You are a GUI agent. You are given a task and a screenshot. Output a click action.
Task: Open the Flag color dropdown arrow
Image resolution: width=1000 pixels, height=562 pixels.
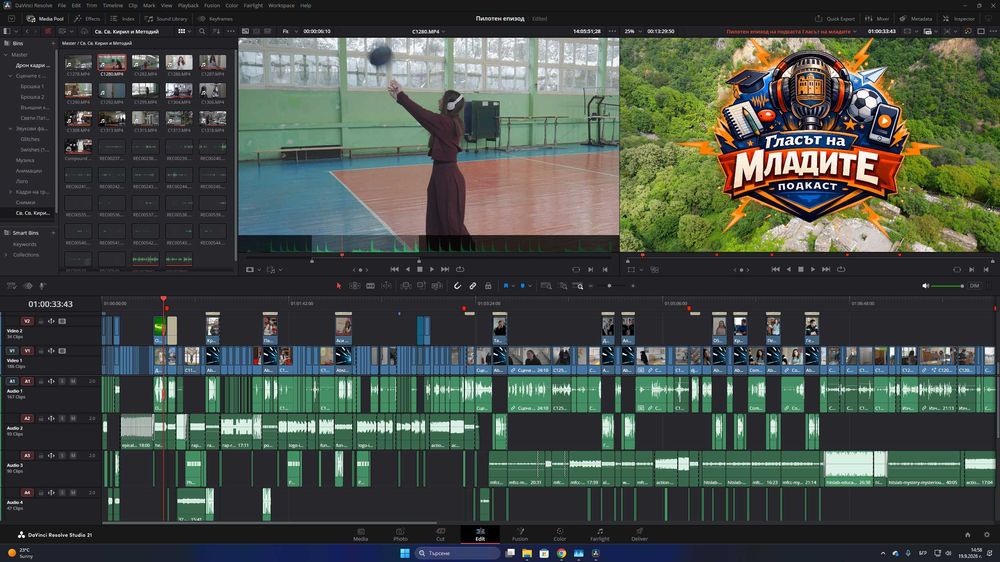[513, 286]
